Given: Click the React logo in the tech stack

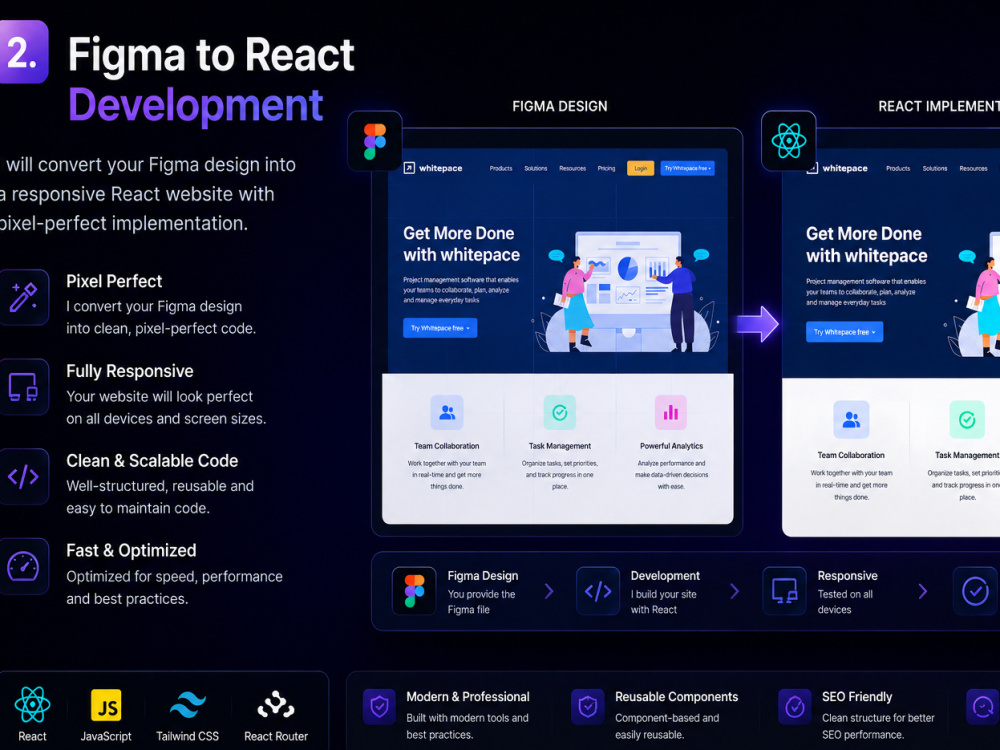Looking at the screenshot, I should click(x=33, y=704).
